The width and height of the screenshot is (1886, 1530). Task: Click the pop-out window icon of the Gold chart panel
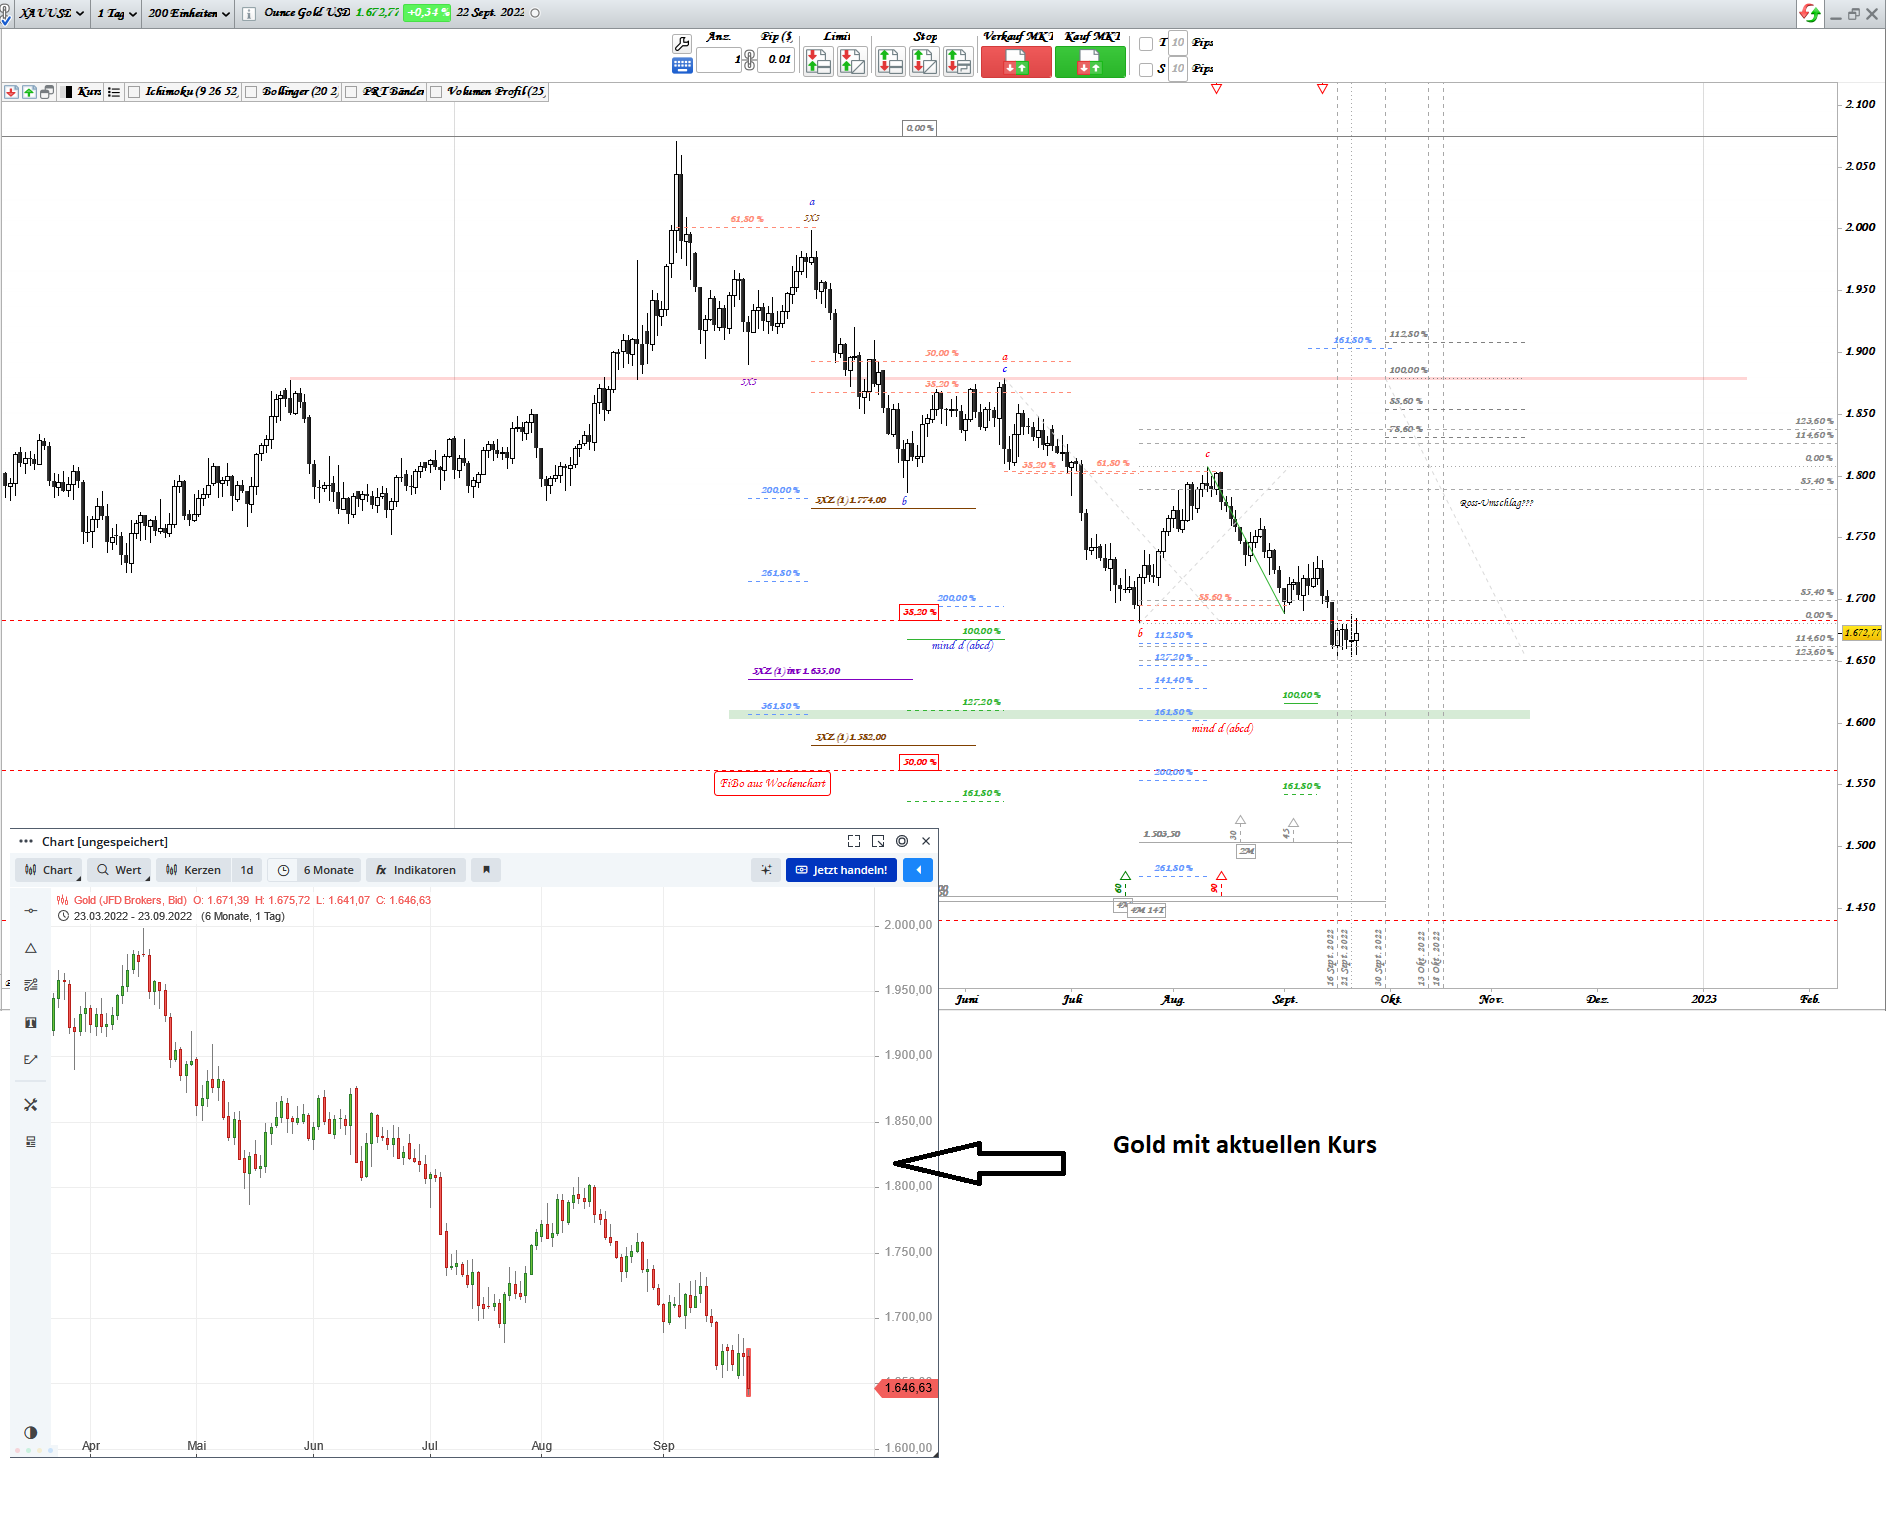(878, 841)
